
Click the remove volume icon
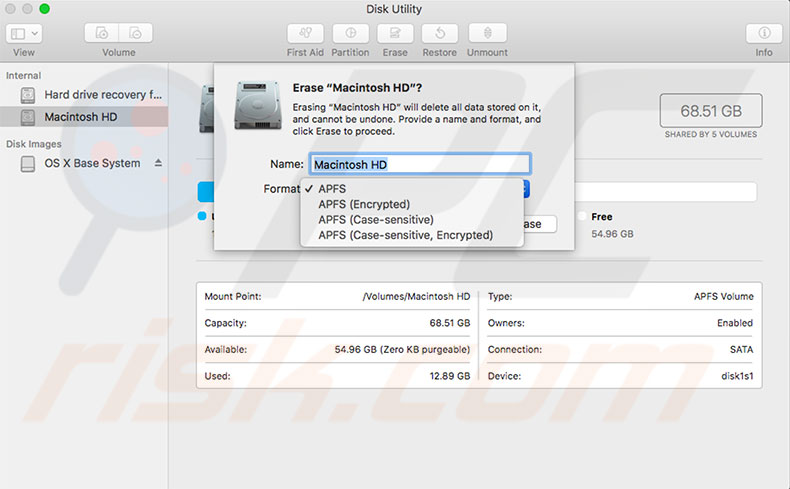pos(136,33)
